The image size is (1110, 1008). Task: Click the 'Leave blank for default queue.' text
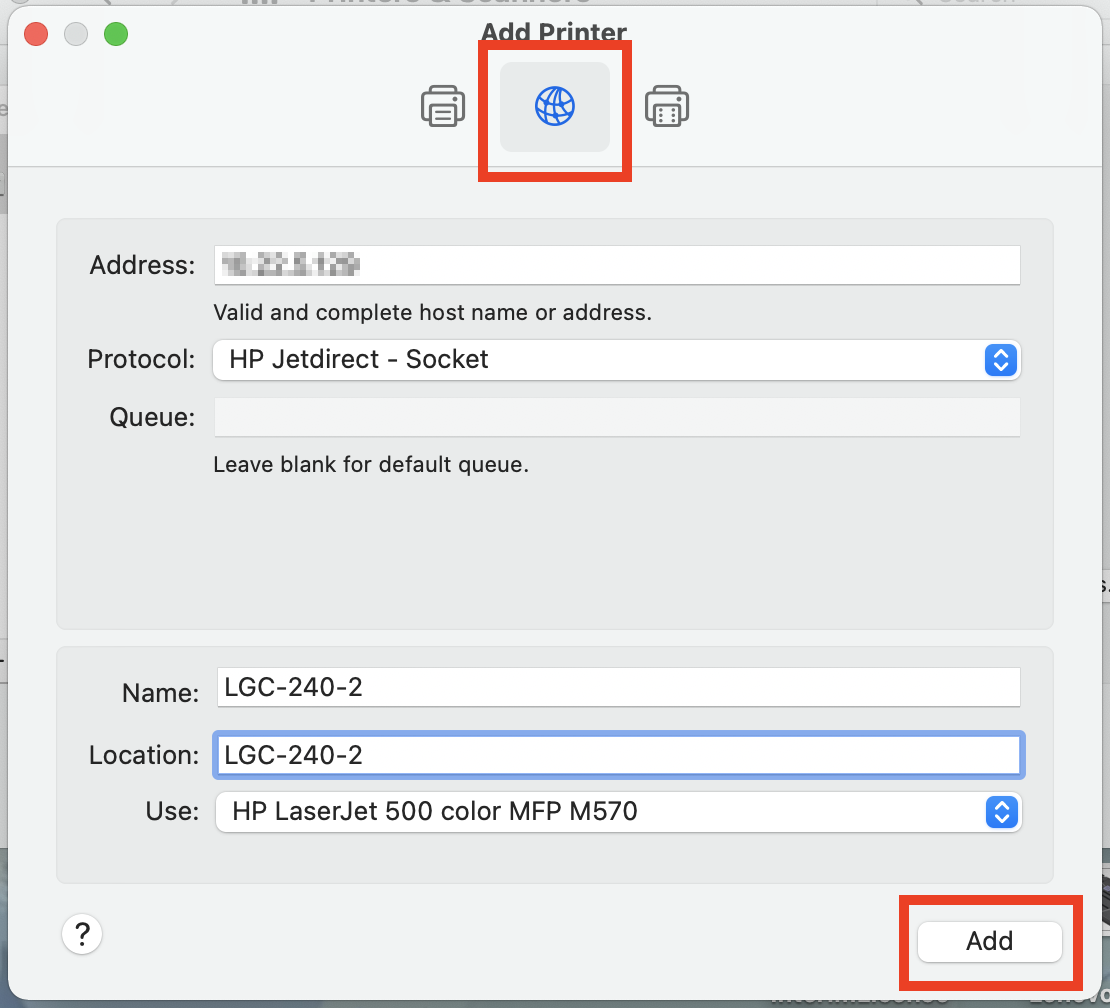(371, 465)
